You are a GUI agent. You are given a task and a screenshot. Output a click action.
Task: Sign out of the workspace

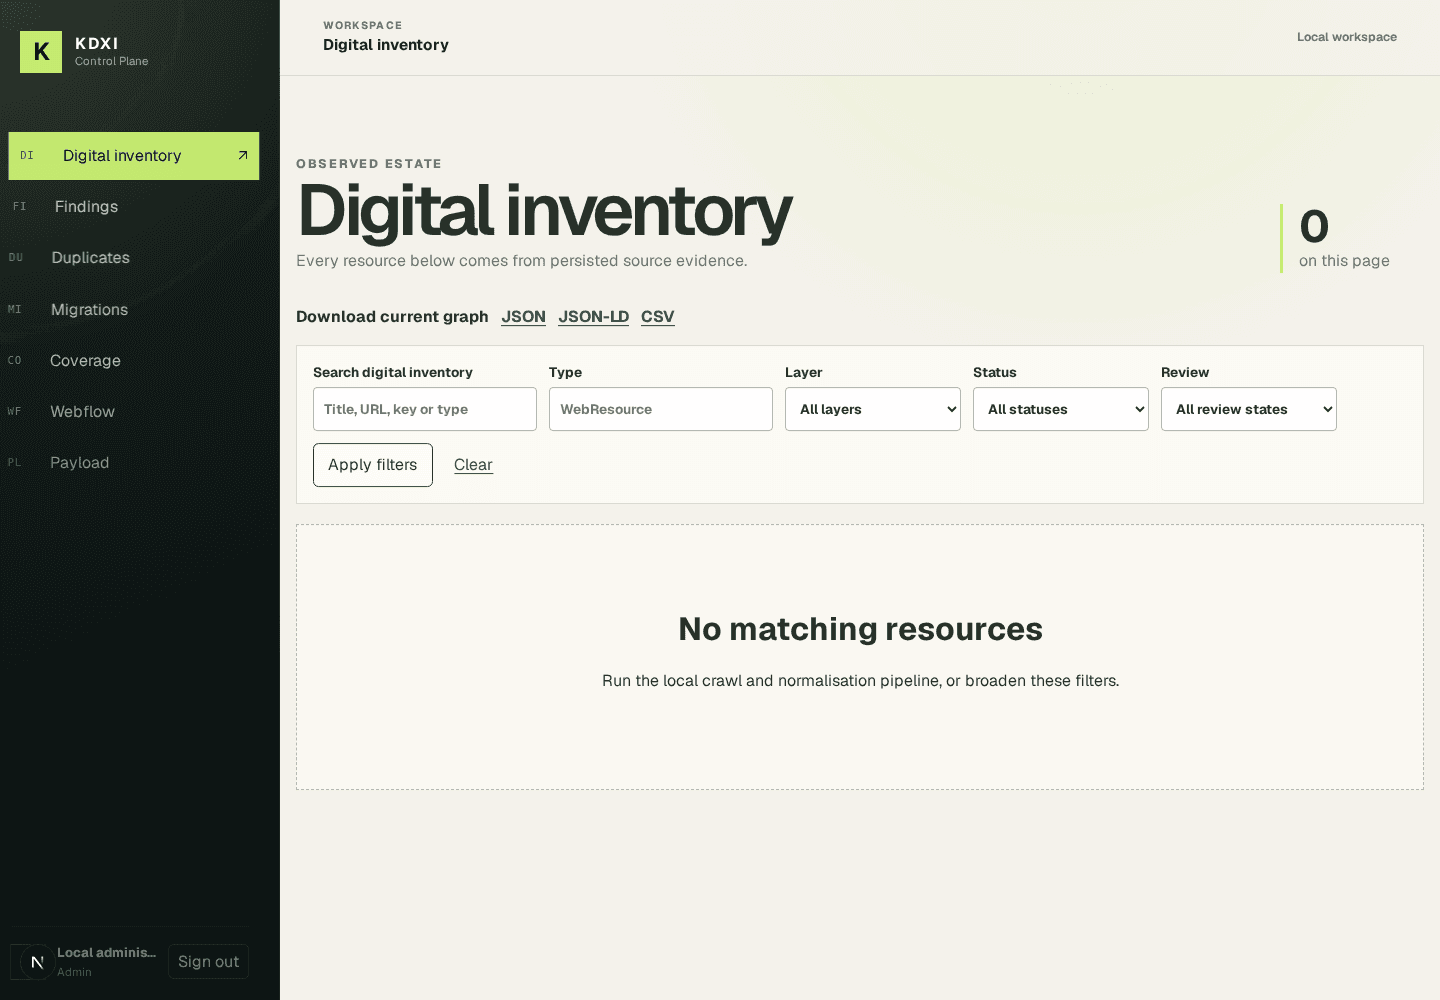[208, 962]
